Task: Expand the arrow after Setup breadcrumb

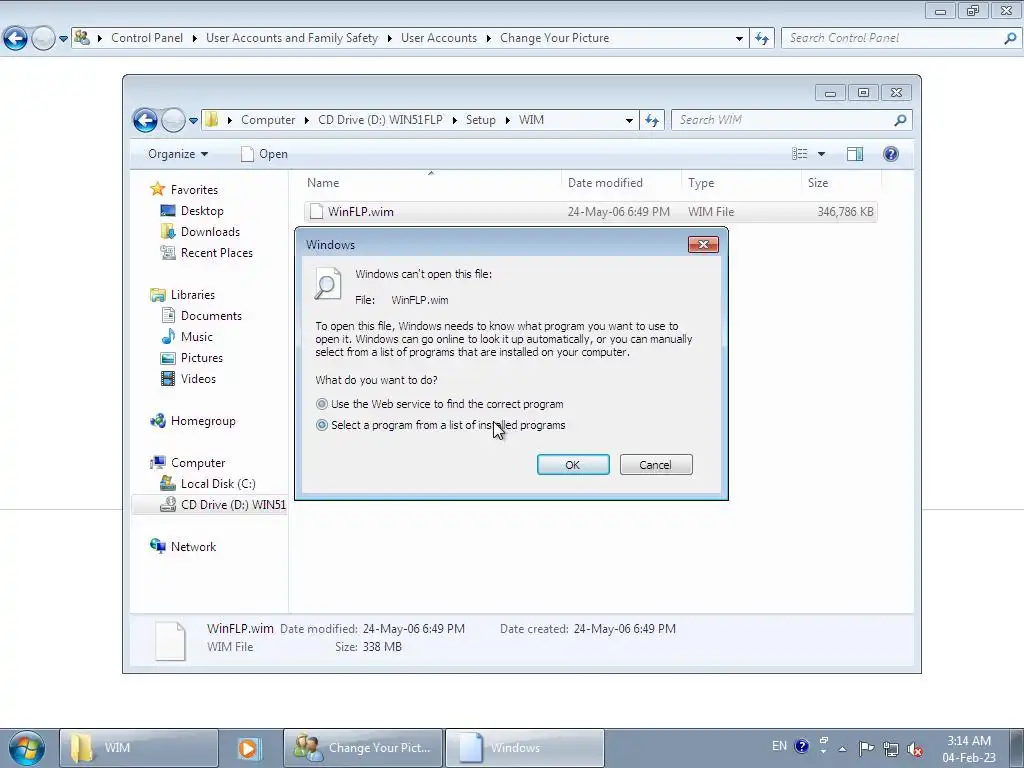Action: [x=507, y=120]
